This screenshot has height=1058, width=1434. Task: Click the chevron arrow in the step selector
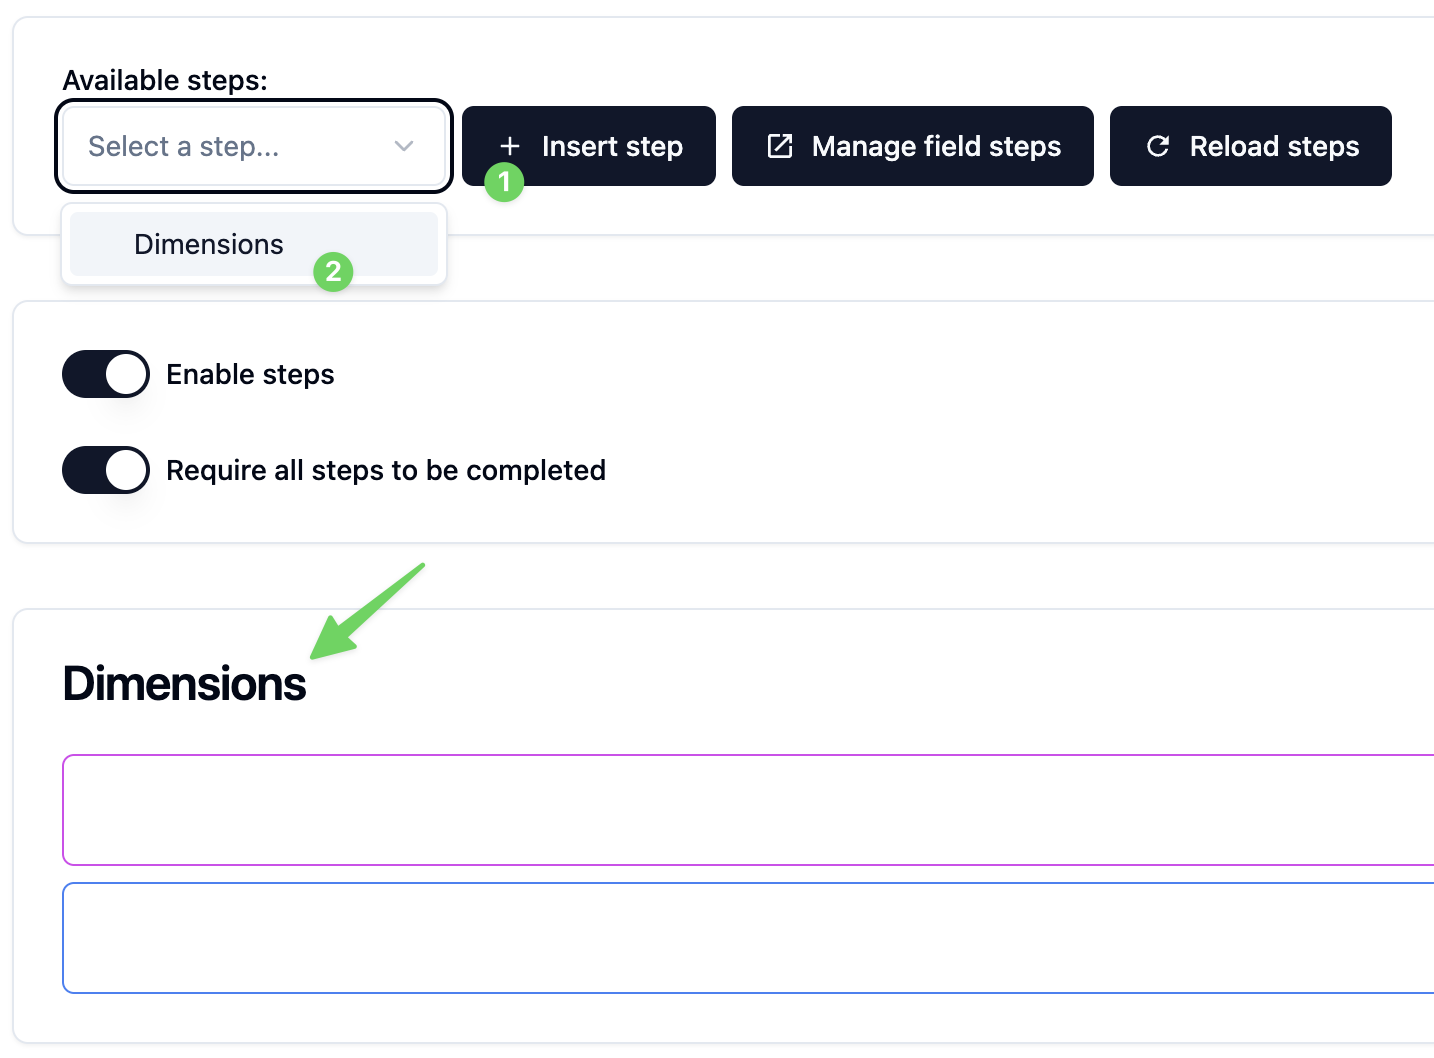(404, 146)
